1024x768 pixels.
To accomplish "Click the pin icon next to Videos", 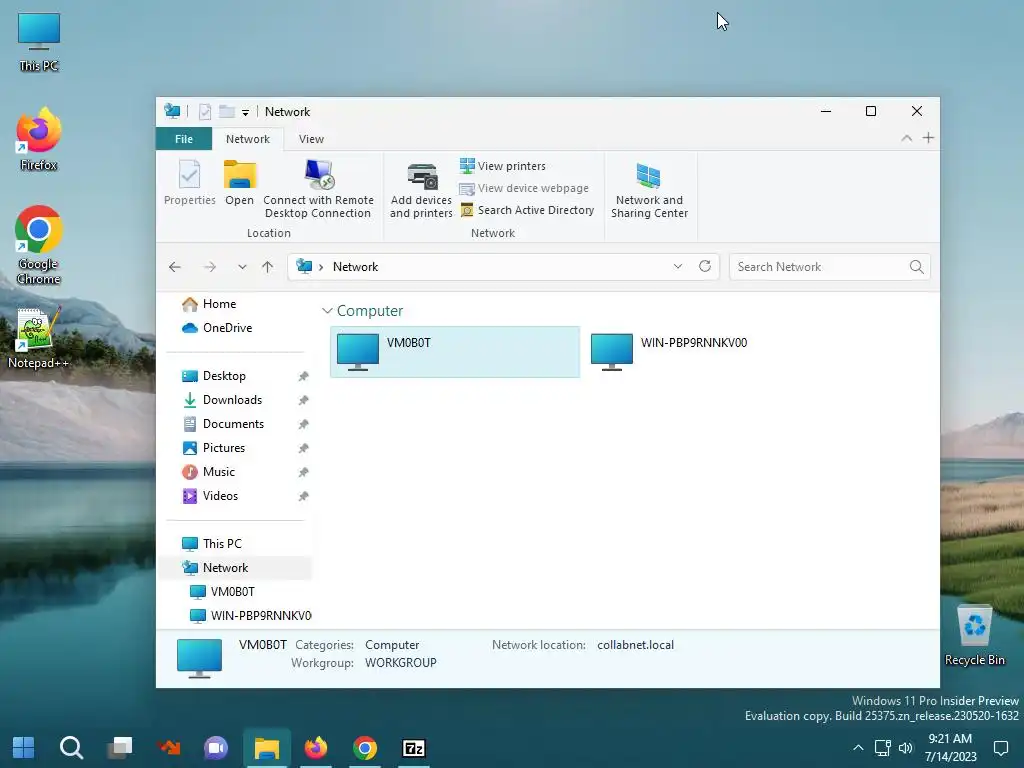I will [303, 496].
